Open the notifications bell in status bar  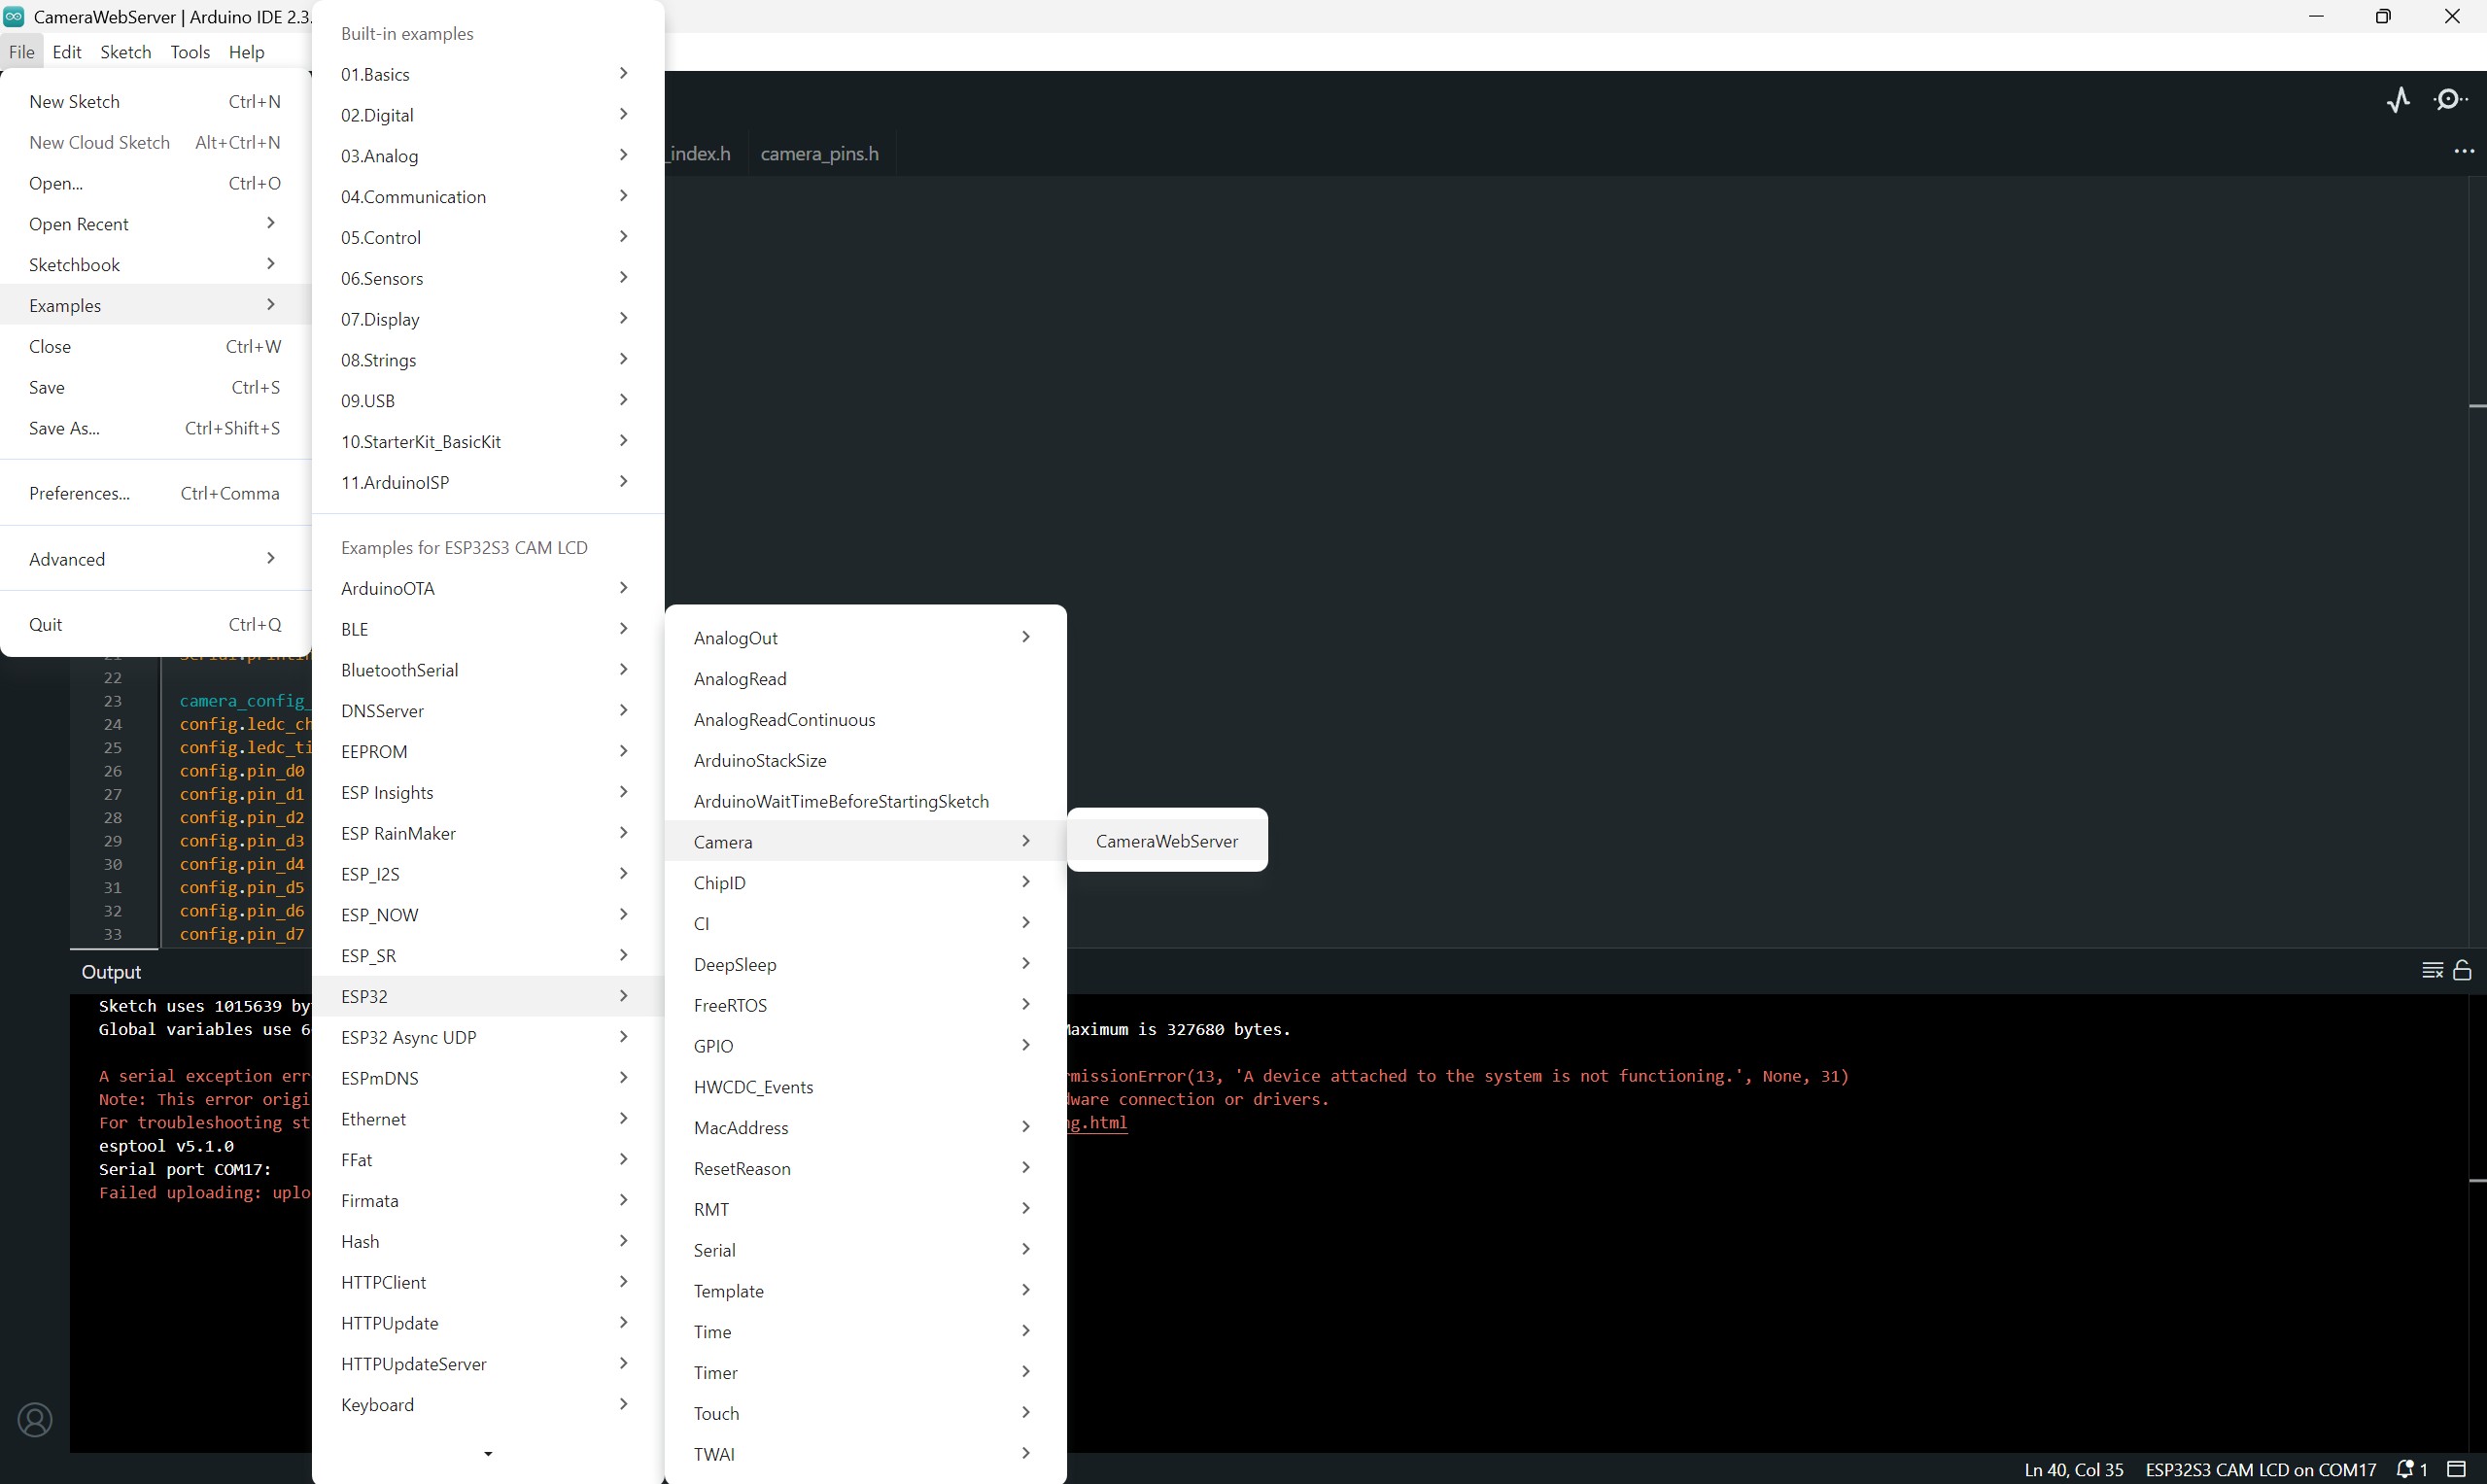[2407, 1469]
